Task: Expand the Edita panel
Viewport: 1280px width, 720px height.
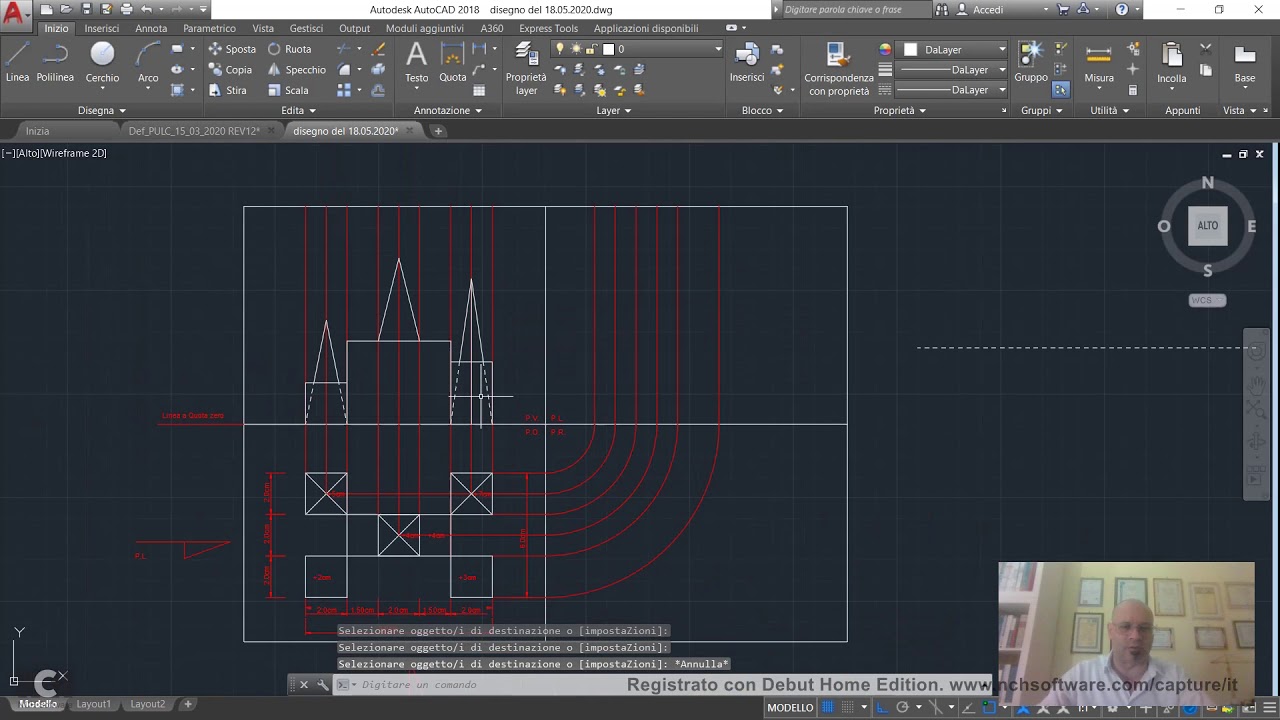Action: point(298,111)
